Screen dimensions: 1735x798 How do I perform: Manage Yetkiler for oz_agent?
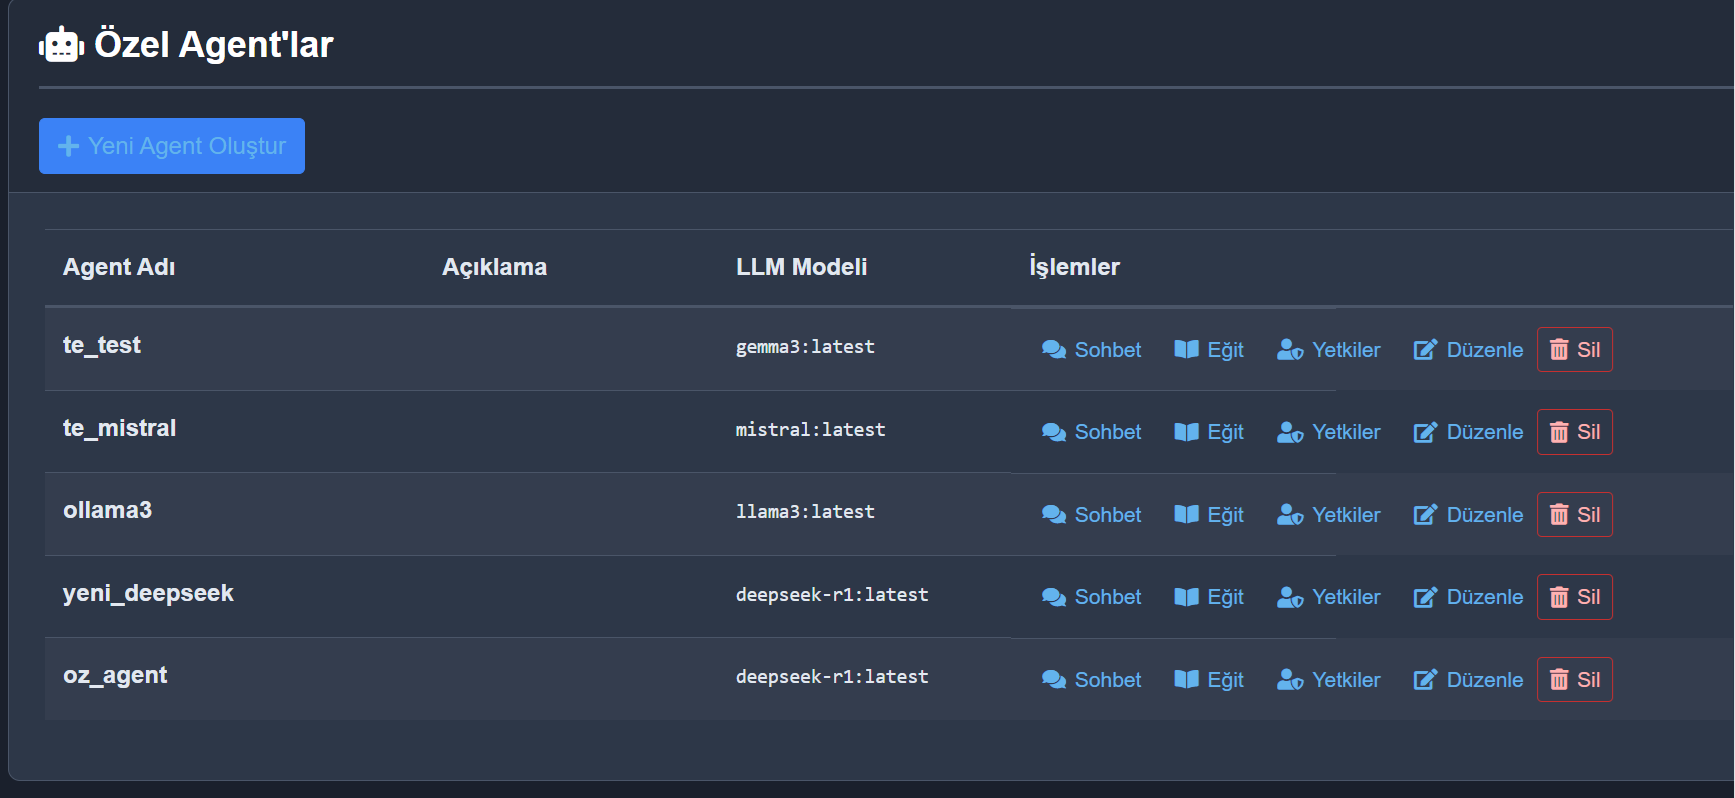1328,680
